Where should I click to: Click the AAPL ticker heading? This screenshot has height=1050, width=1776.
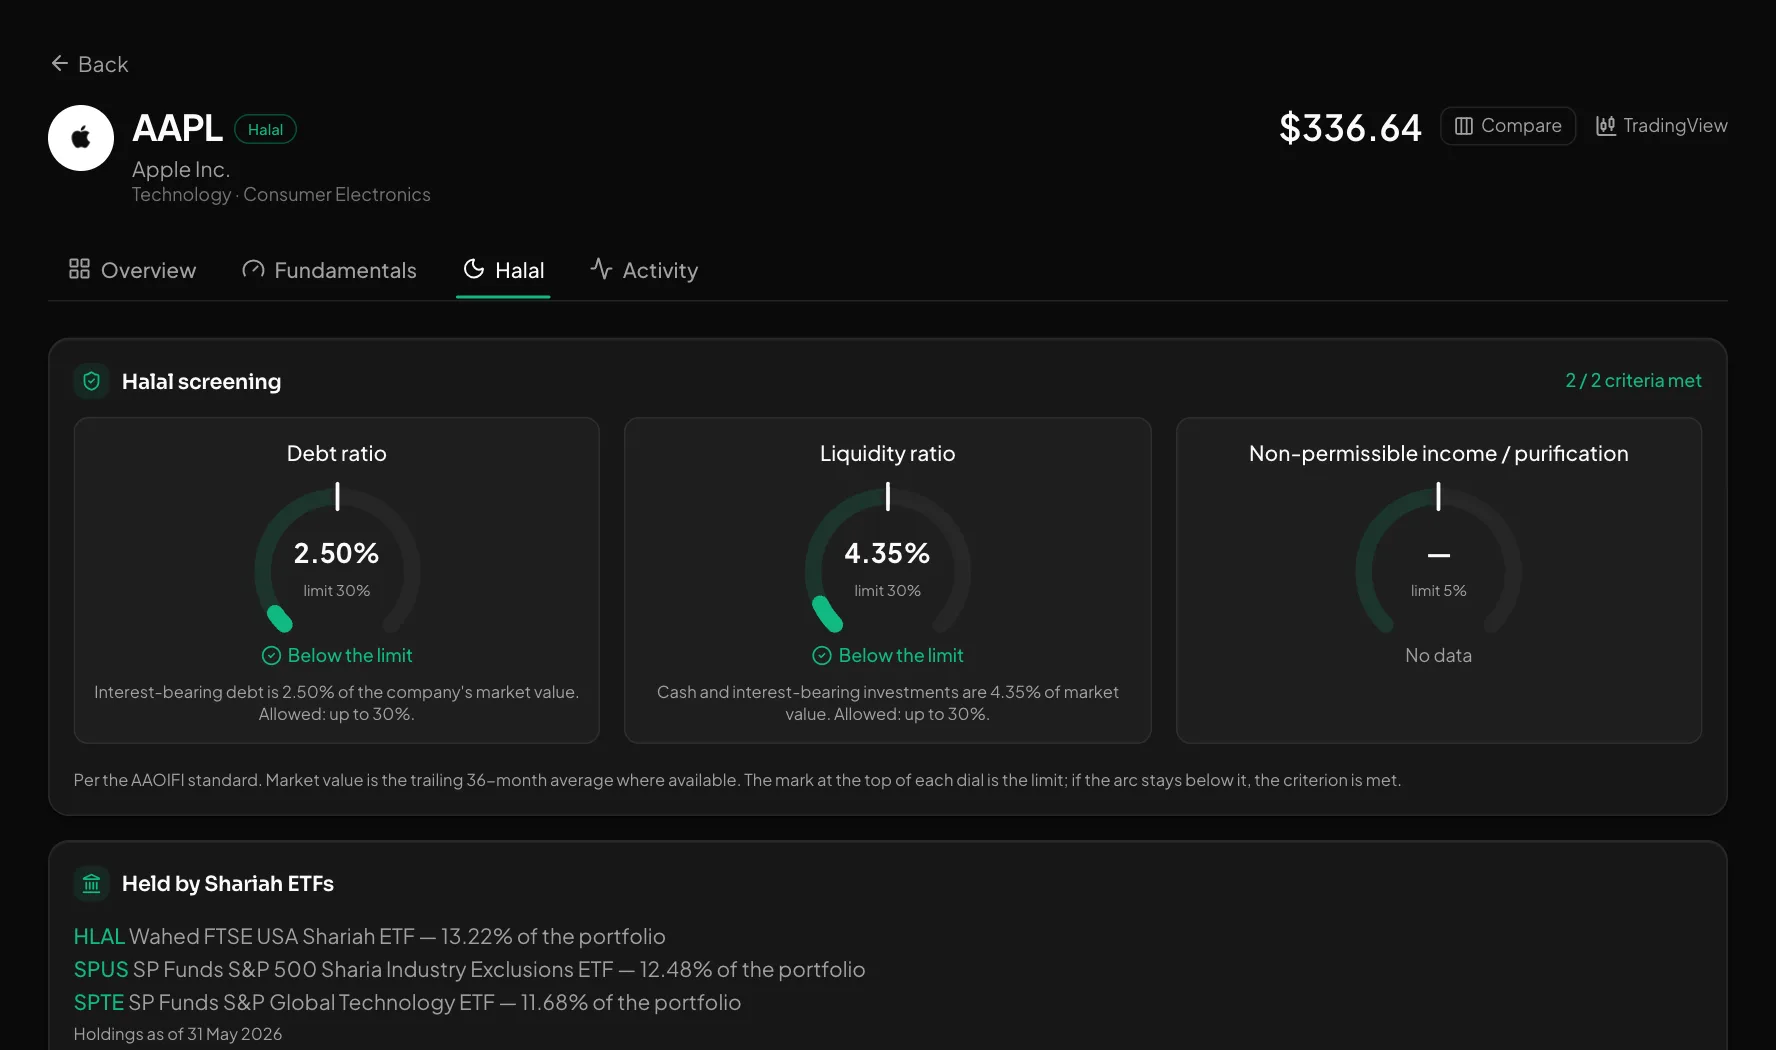178,128
